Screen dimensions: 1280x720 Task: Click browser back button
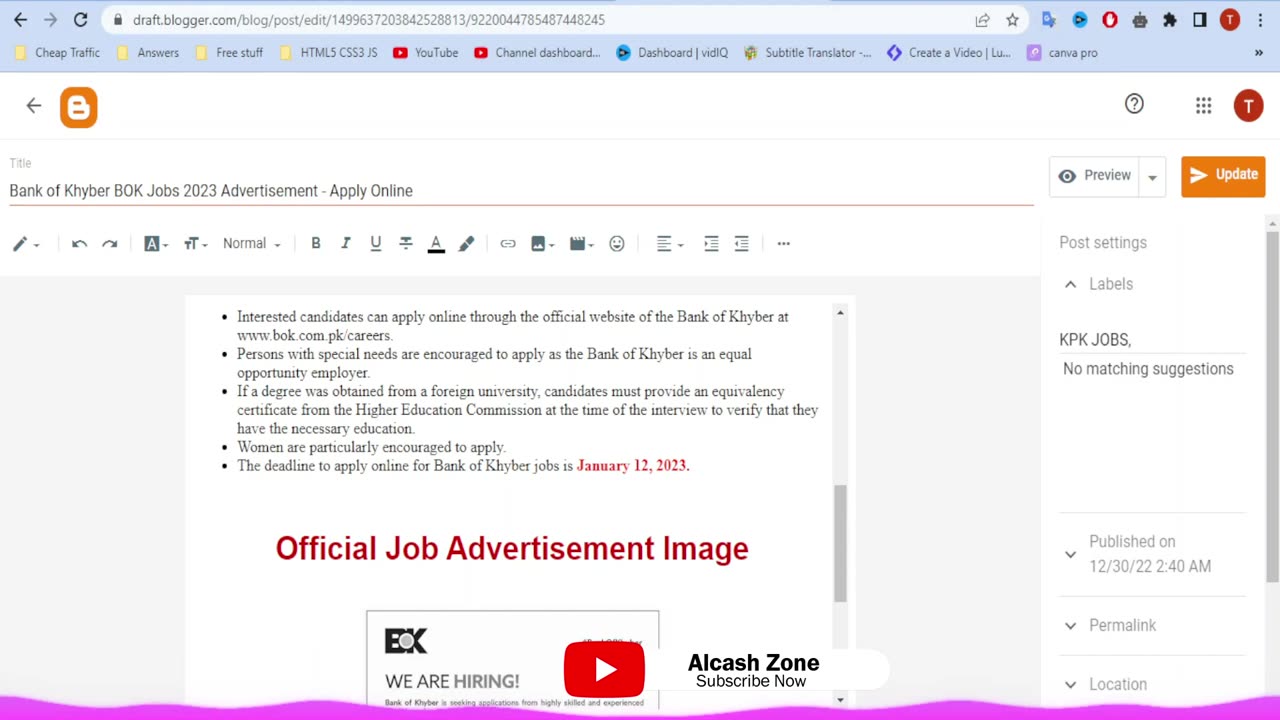point(20,20)
